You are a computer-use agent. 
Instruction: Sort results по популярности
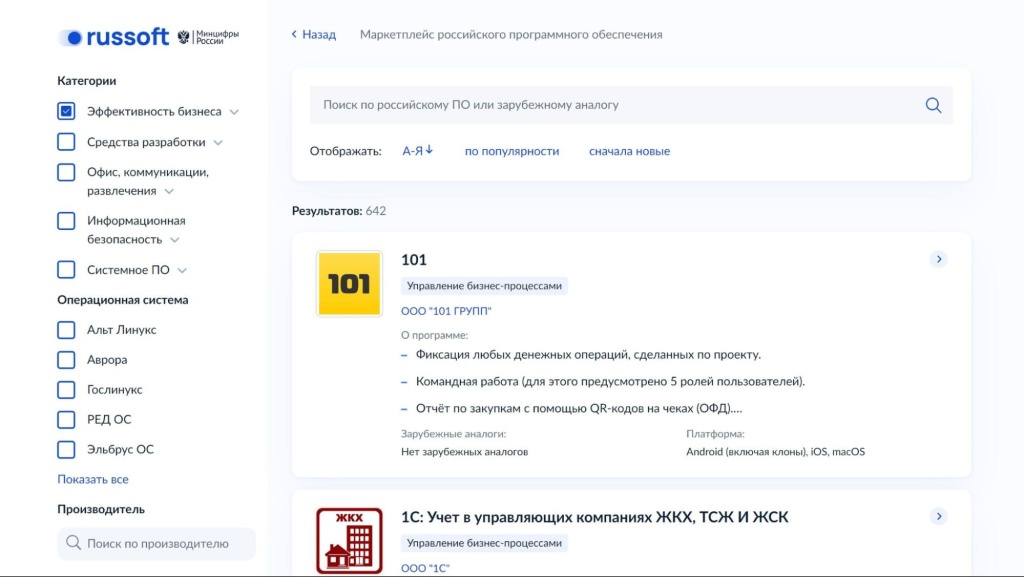[x=510, y=150]
